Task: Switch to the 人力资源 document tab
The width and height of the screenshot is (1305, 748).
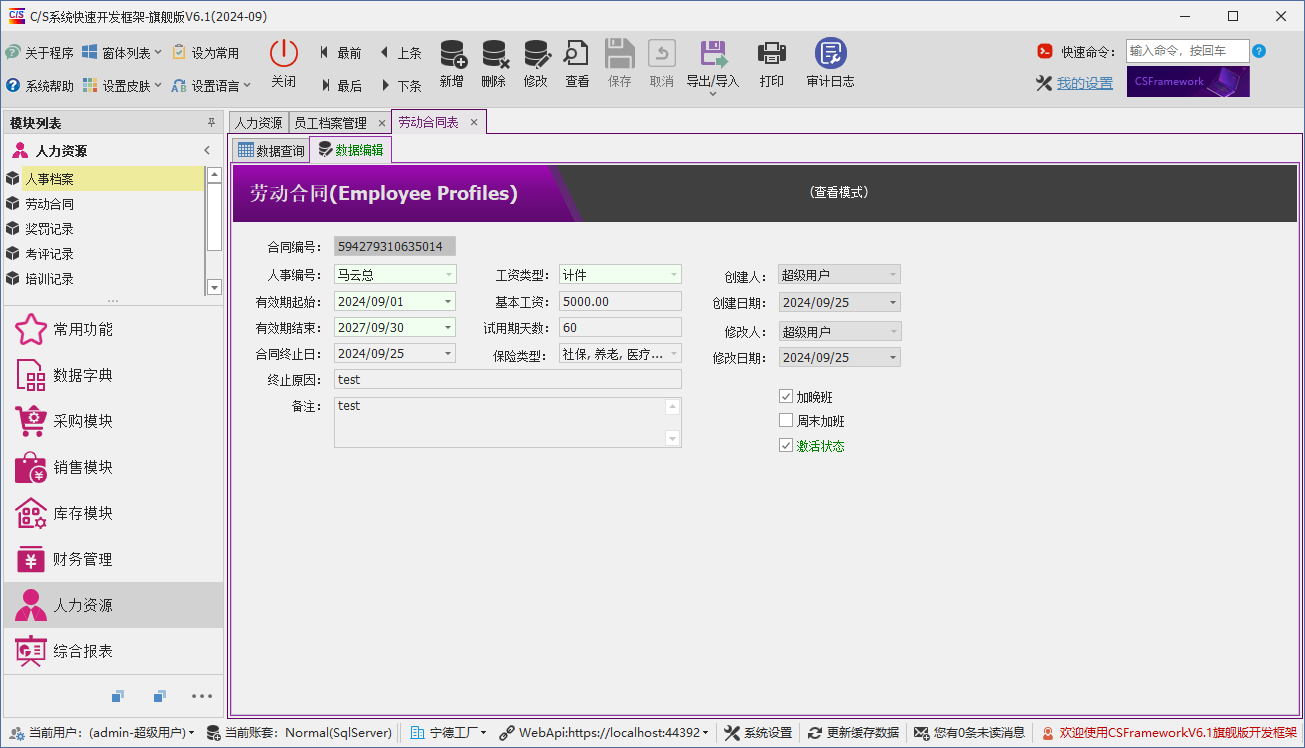Action: (x=259, y=123)
